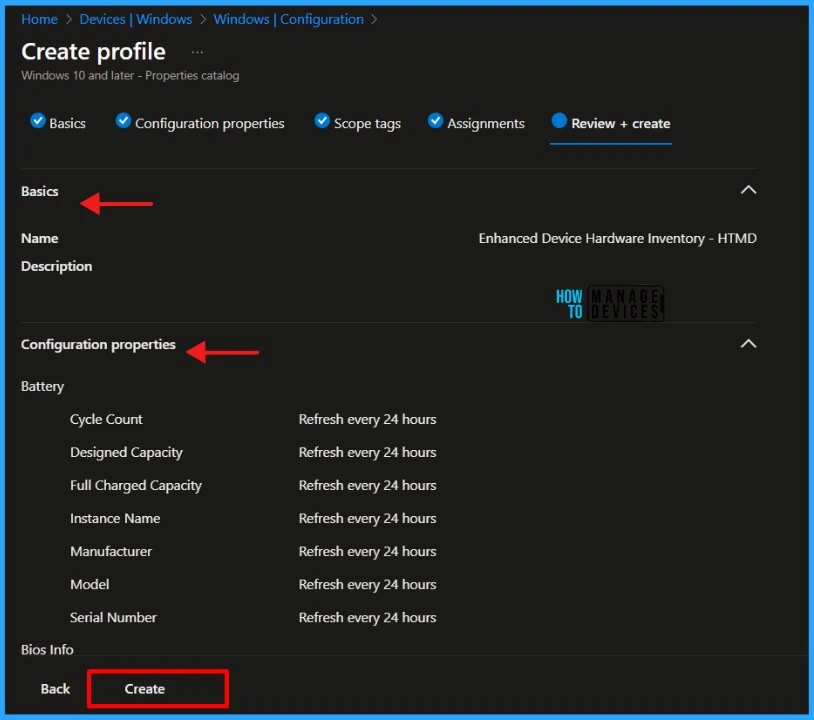This screenshot has width=814, height=720.
Task: Click the Scope tags step checkmark icon
Action: pos(322,120)
